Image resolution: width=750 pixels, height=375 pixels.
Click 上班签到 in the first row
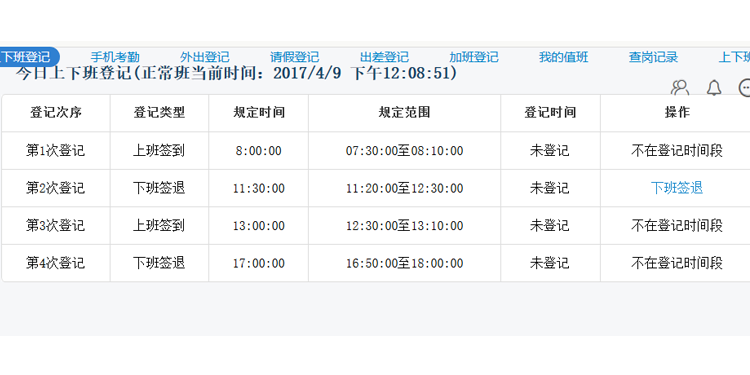click(159, 151)
